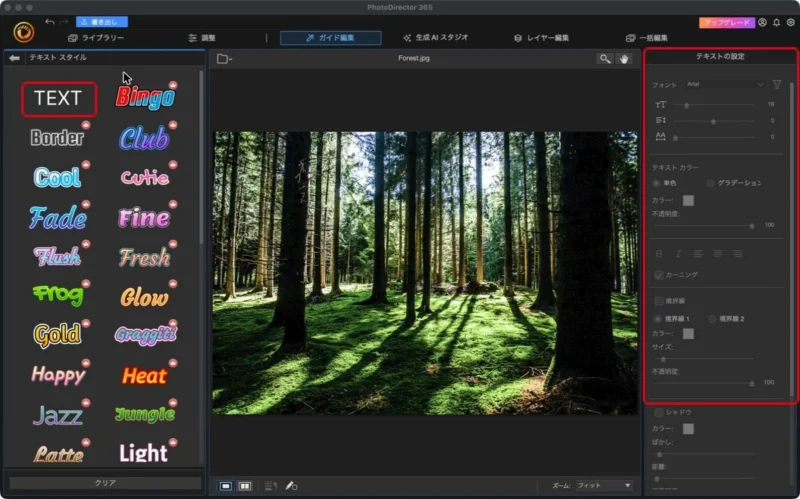Adjust the line spacing slider

pyautogui.click(x=713, y=121)
